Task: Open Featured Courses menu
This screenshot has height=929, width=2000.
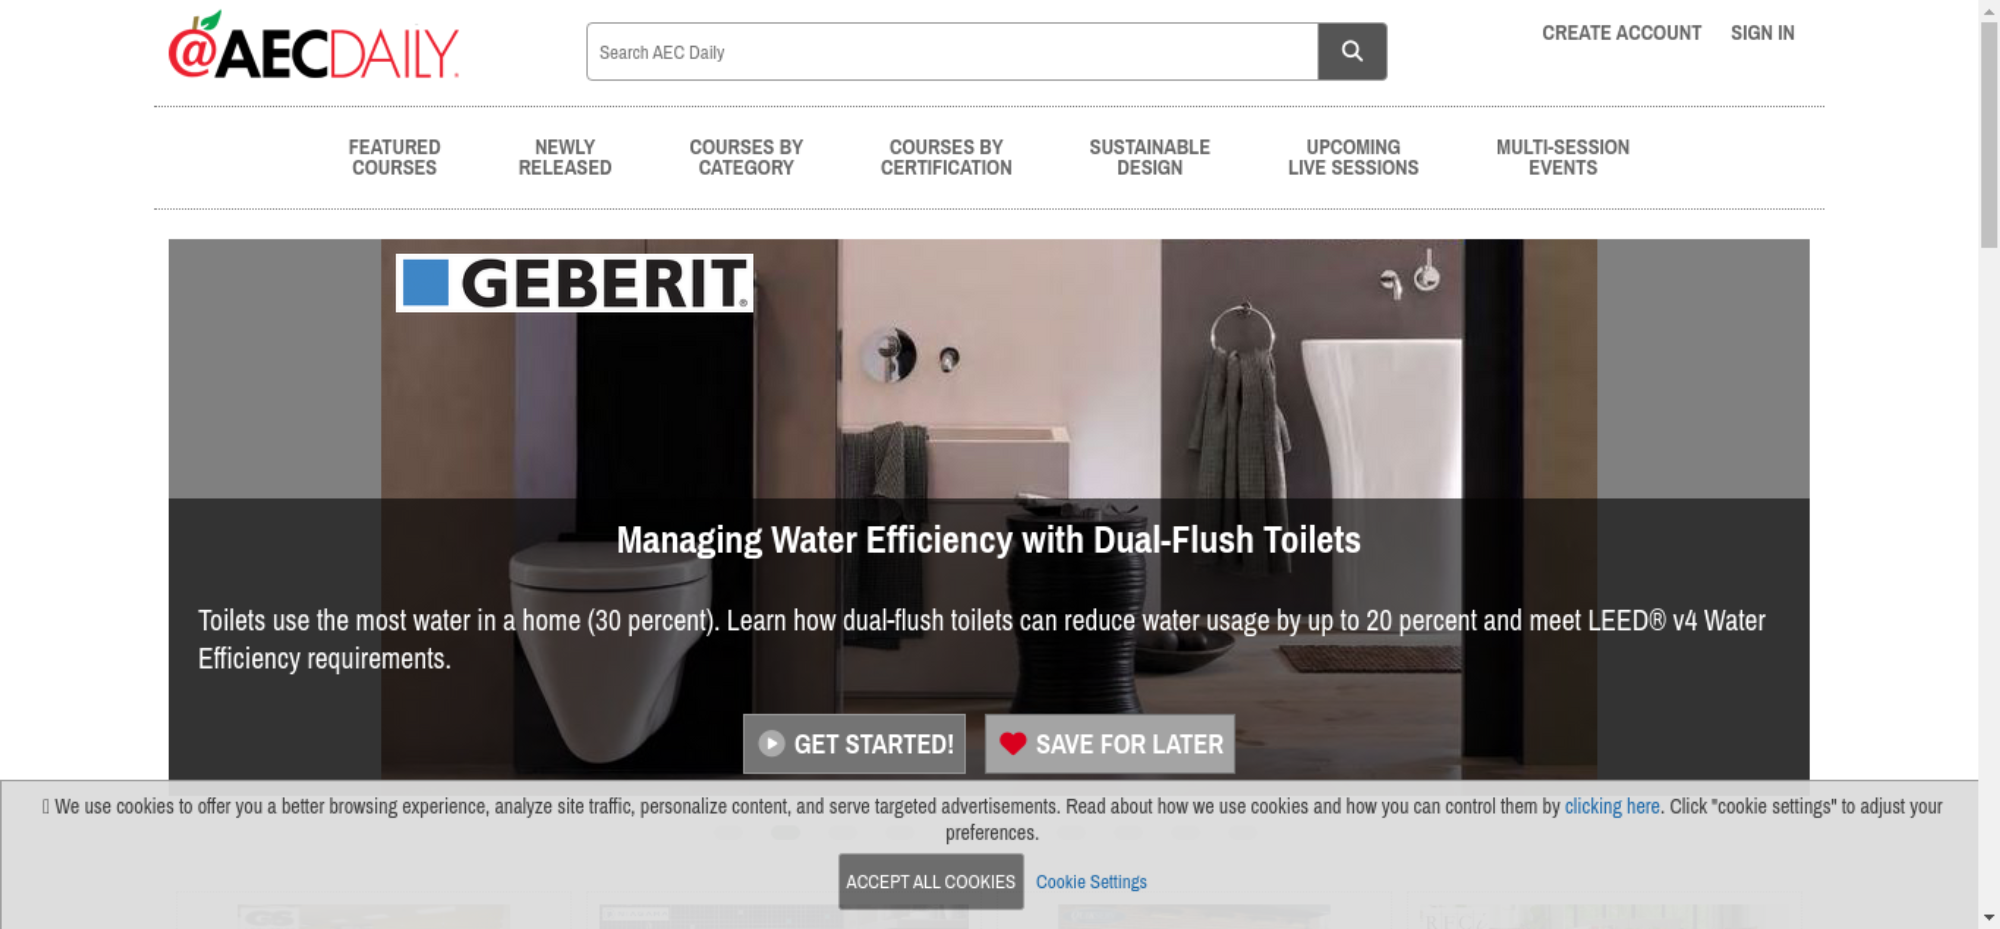Action: (394, 158)
